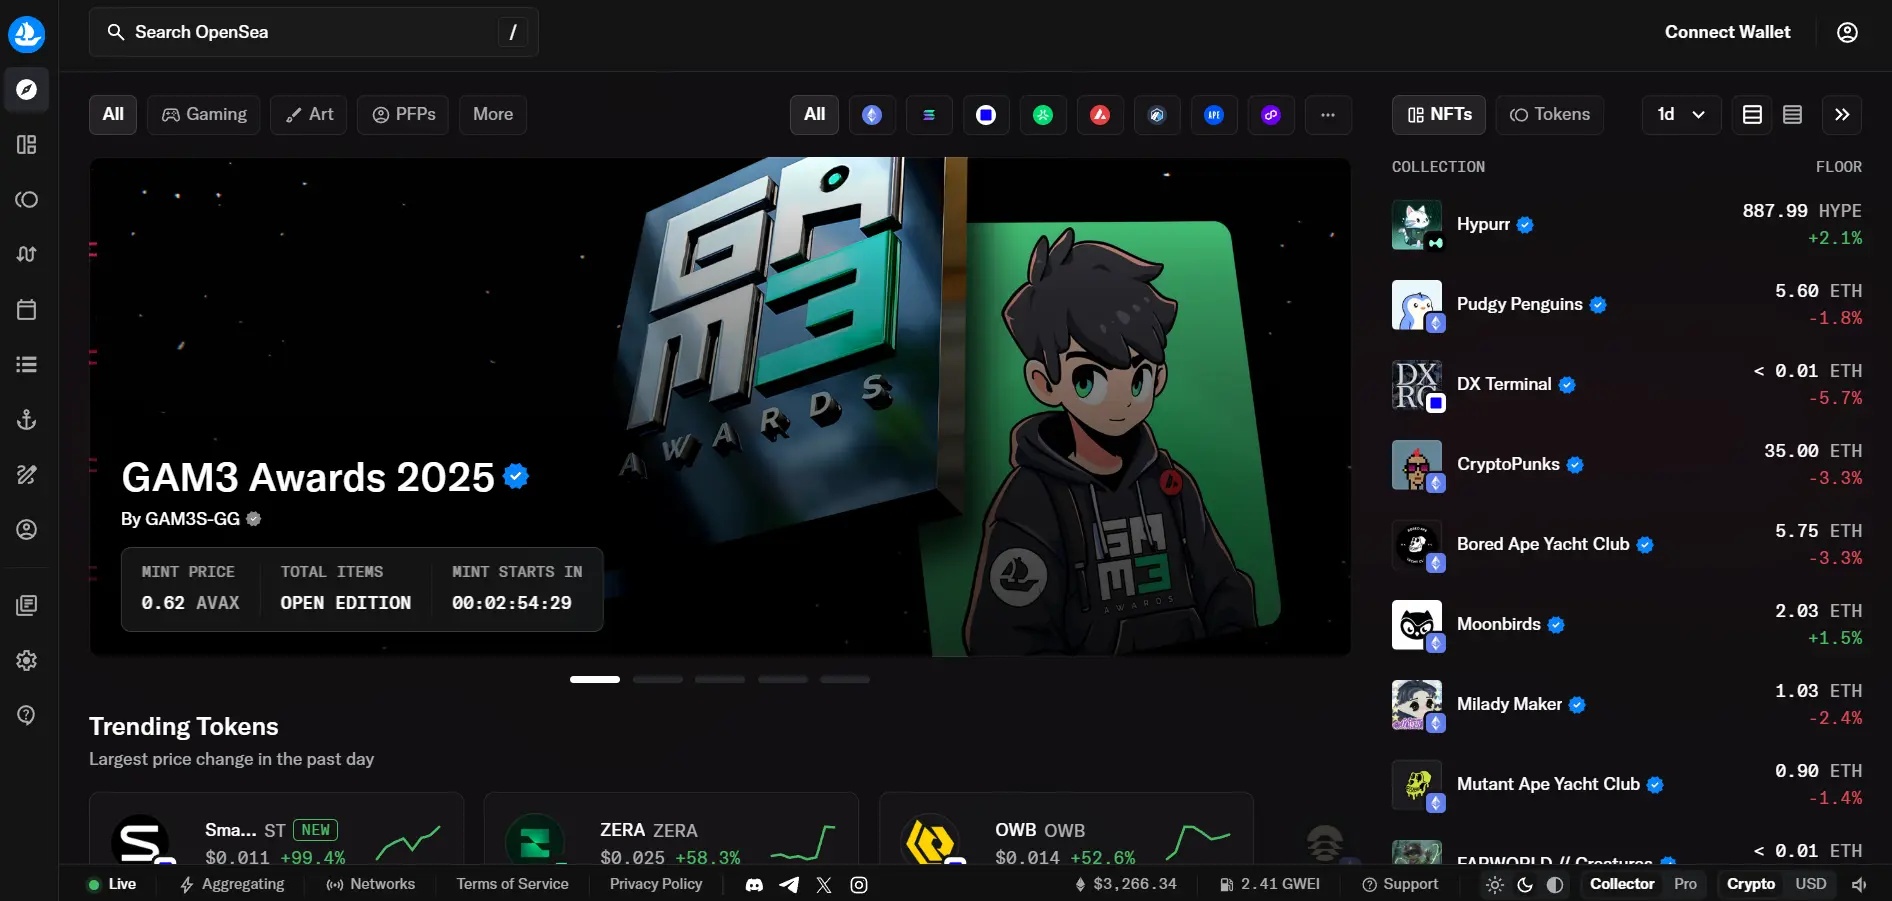Go to the second carousel slide indicator

pyautogui.click(x=657, y=680)
